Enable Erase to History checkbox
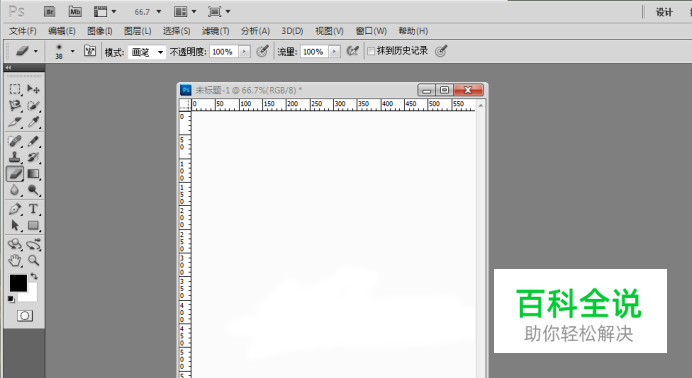The height and width of the screenshot is (378, 692). (x=371, y=52)
